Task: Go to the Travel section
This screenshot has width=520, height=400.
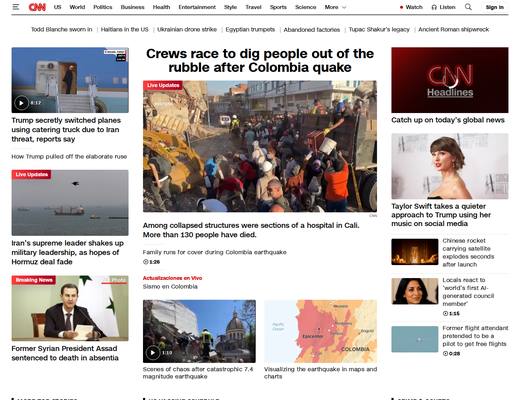Action: 253,7
